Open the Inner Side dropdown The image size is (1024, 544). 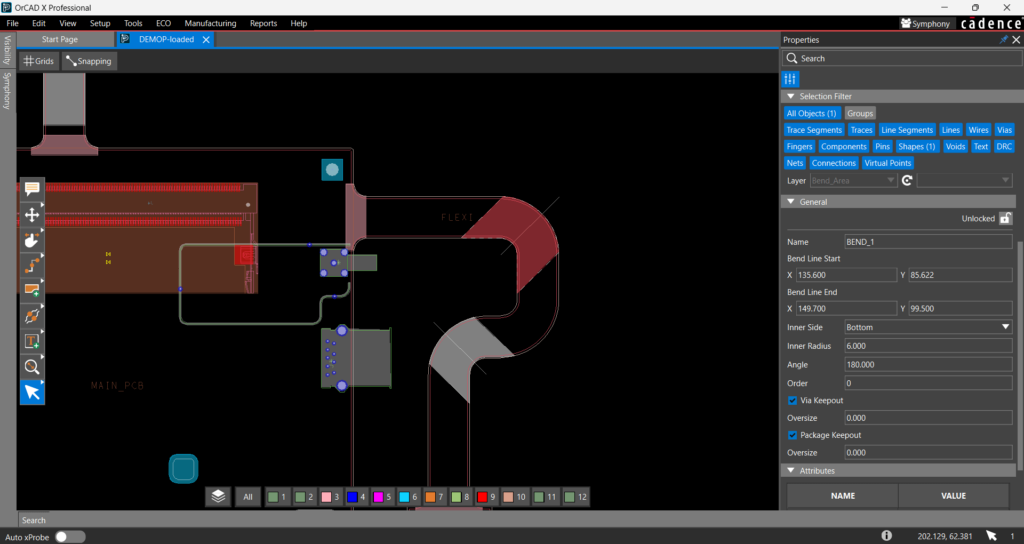coord(928,327)
